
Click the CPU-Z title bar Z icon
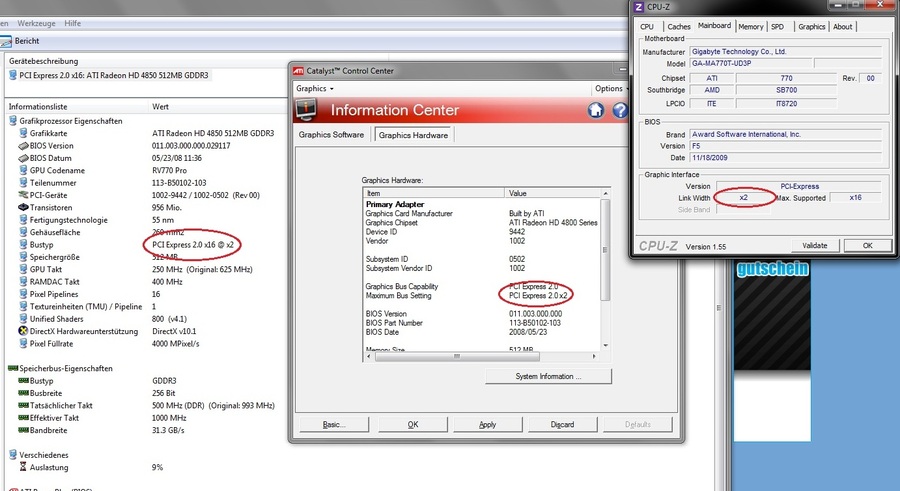click(x=639, y=7)
